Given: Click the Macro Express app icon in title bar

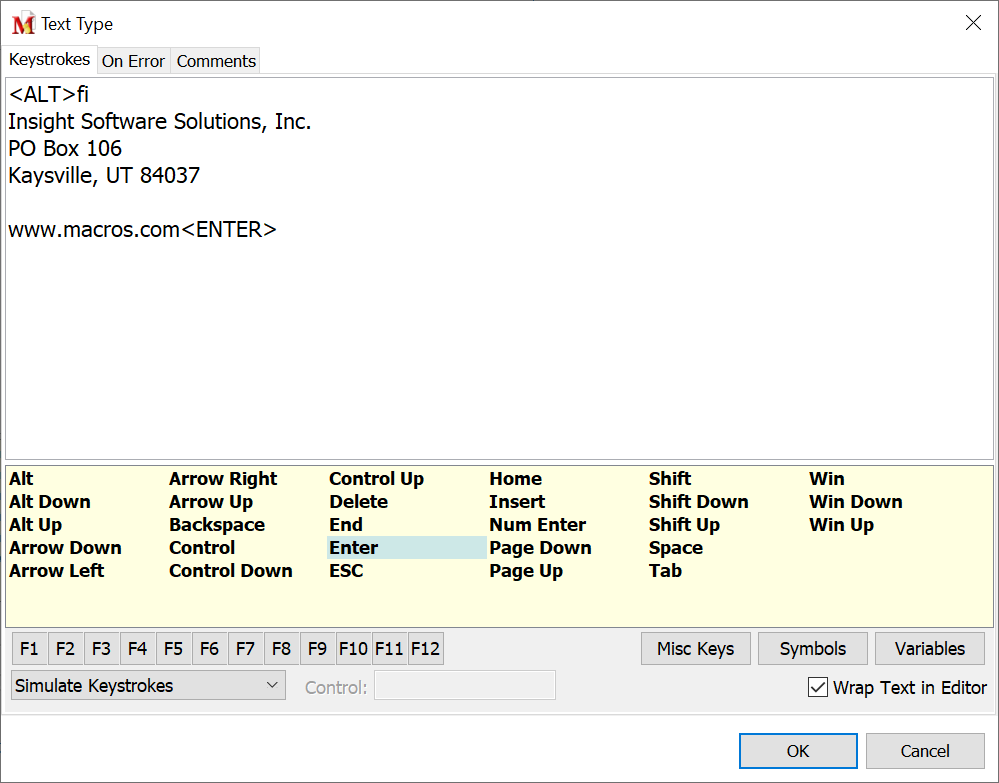Looking at the screenshot, I should (23, 24).
